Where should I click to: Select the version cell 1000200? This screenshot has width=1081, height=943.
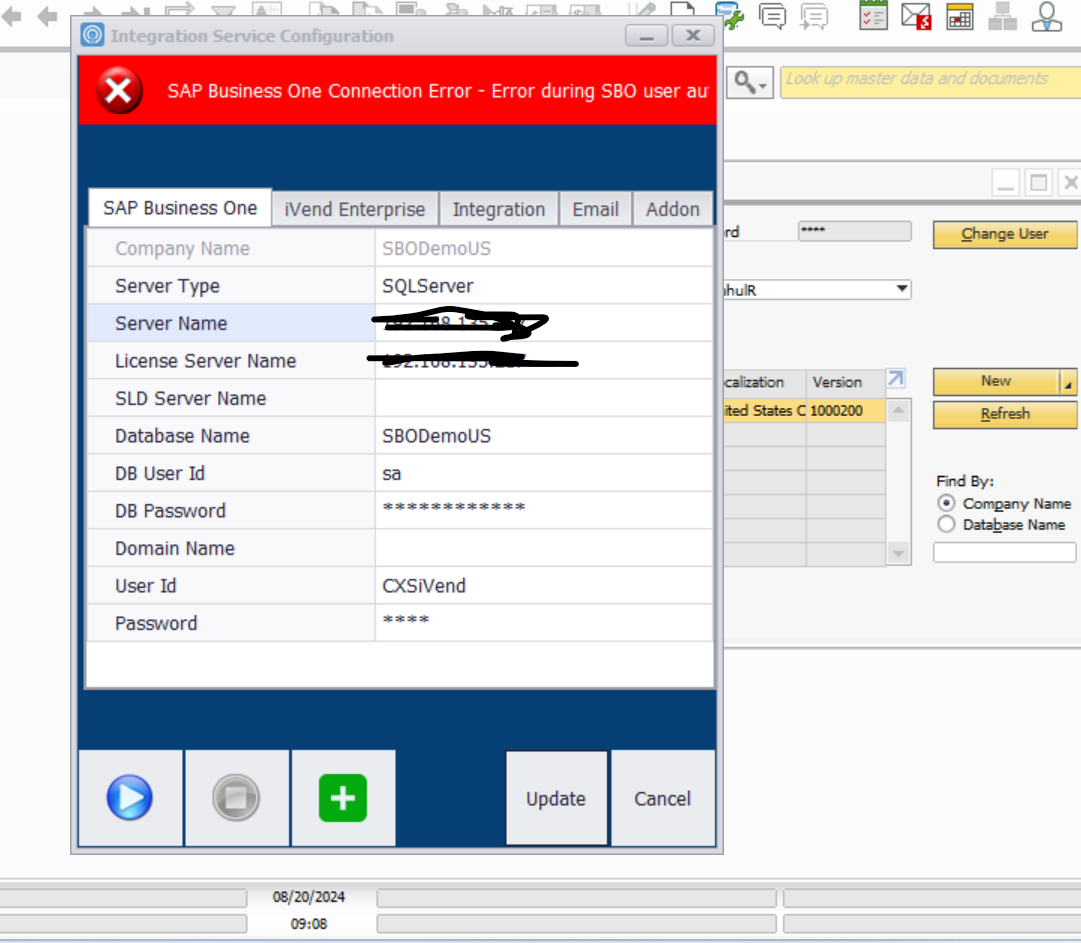click(x=845, y=411)
